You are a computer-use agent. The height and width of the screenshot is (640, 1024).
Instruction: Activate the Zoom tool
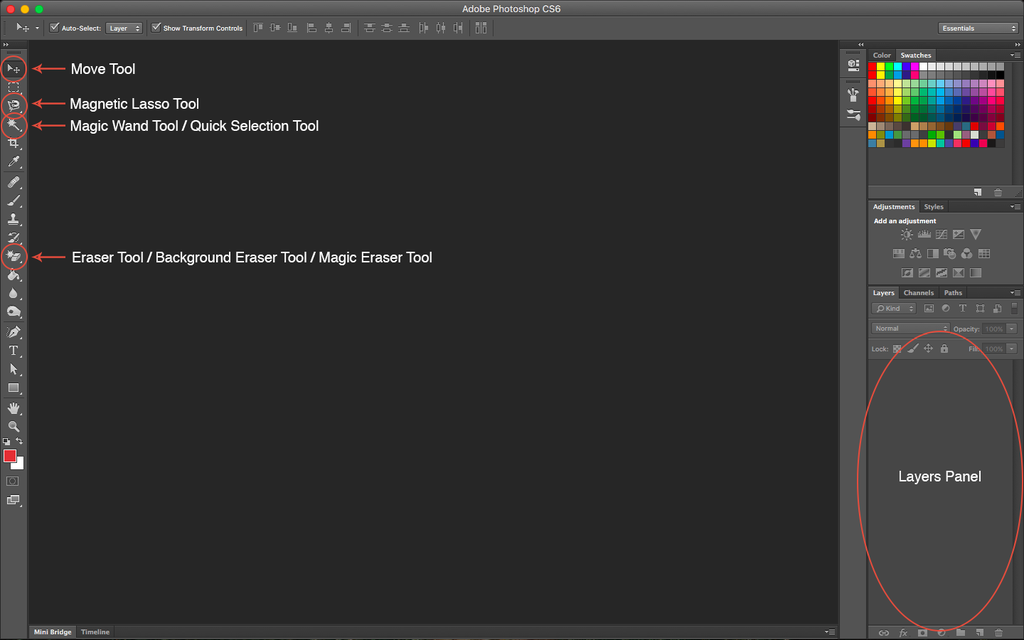pos(14,426)
